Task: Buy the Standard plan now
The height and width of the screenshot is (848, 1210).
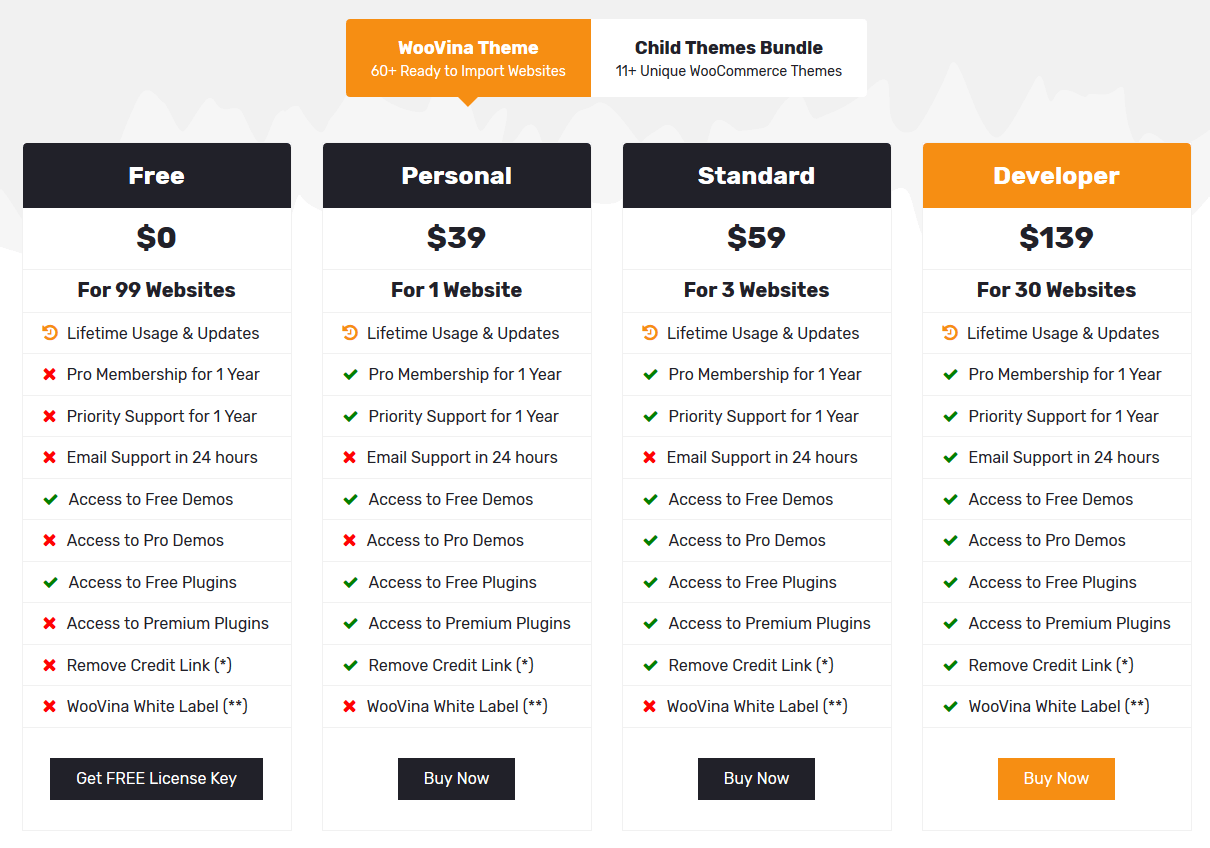Action: point(756,779)
